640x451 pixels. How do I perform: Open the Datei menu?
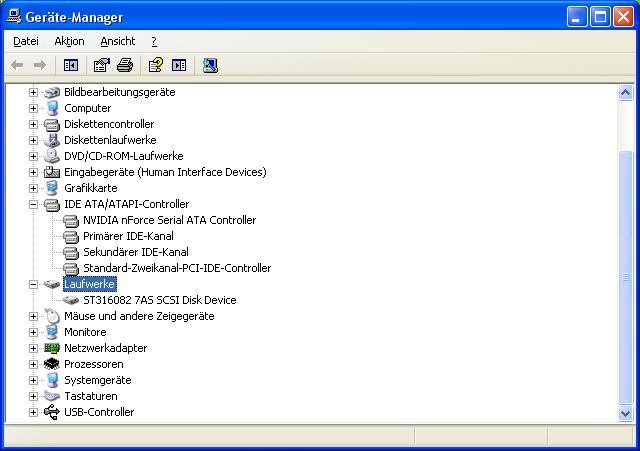coord(26,41)
